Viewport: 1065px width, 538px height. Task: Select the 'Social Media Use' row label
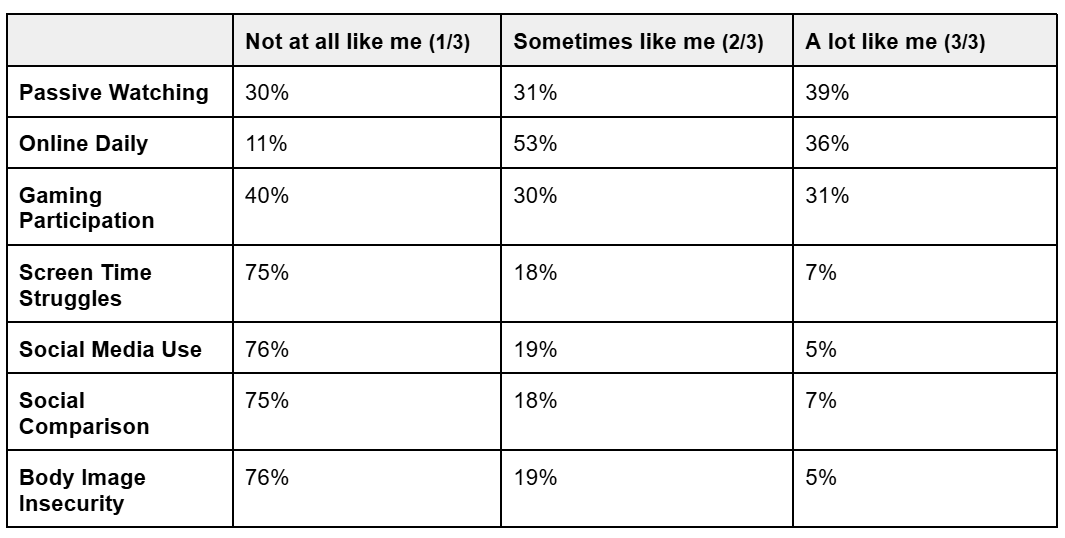(x=111, y=350)
